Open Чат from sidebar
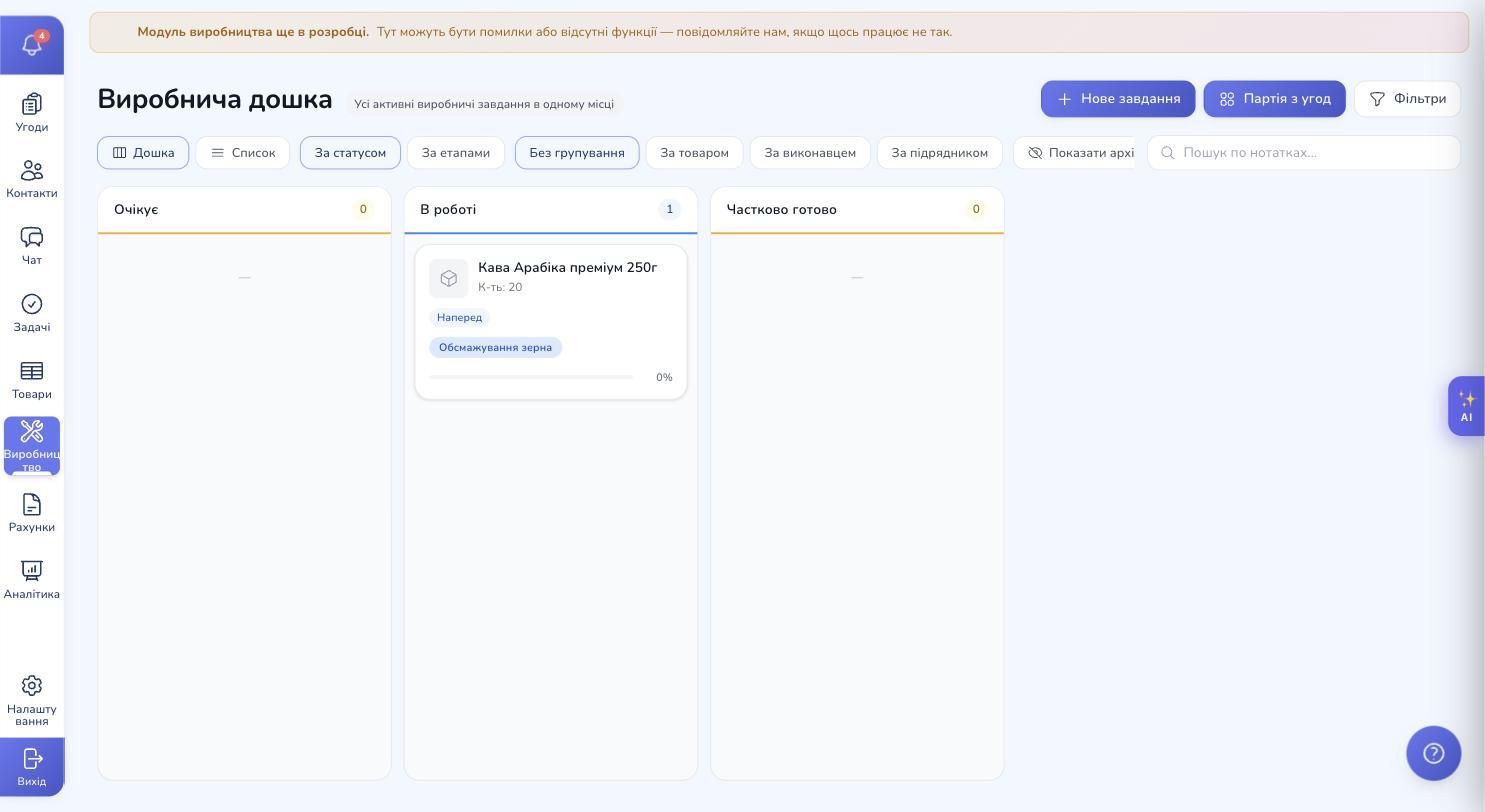Screen dimensions: 1485x812 [32, 246]
